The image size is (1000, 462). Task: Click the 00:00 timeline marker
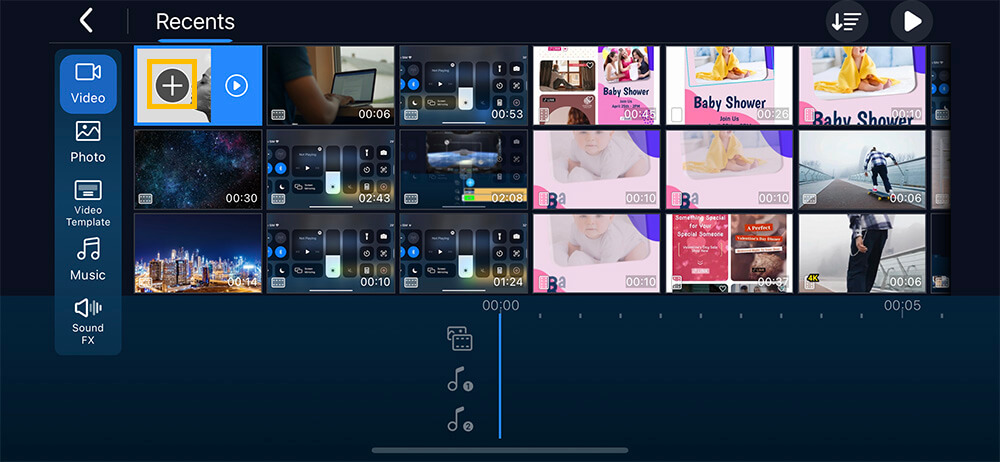501,306
